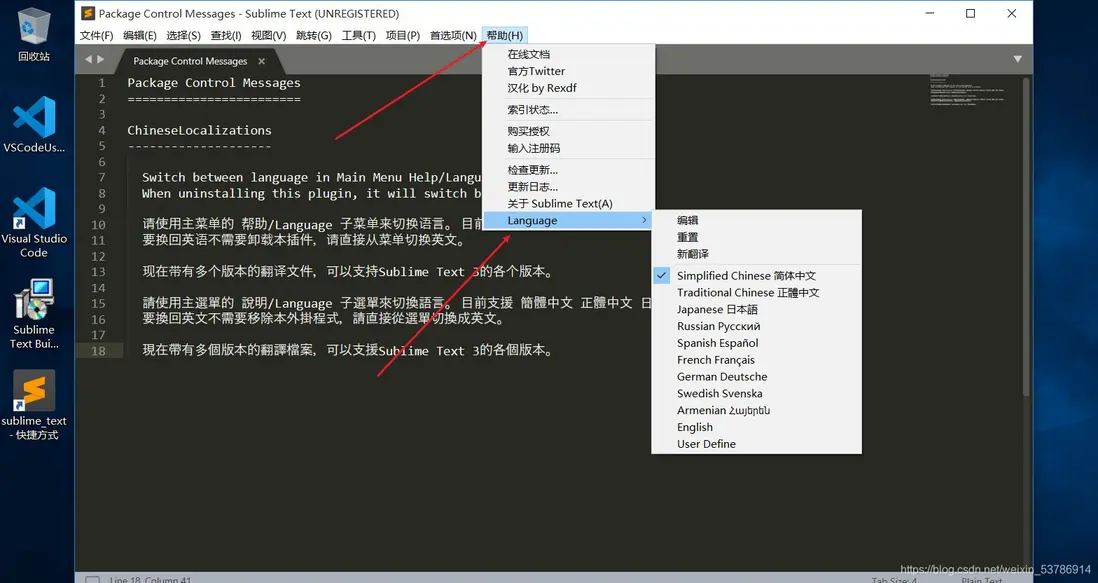Toggle the side bar status bar icon
Screen dimensions: 1098x583
coord(92,580)
